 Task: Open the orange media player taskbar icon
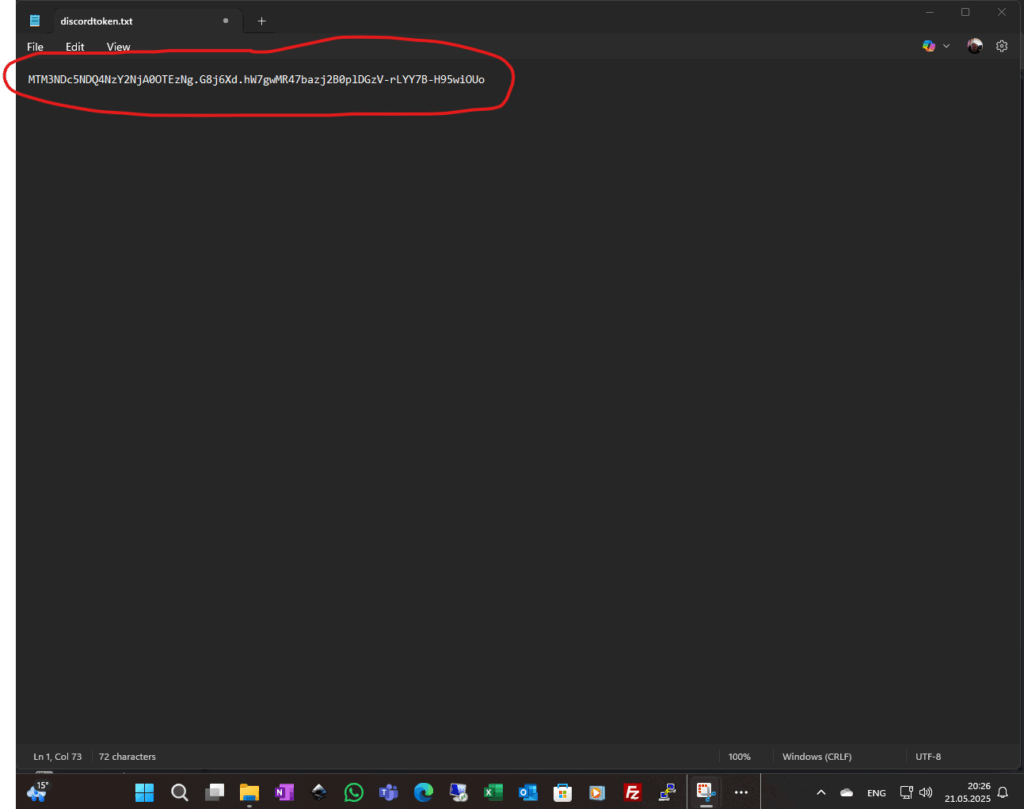597,793
